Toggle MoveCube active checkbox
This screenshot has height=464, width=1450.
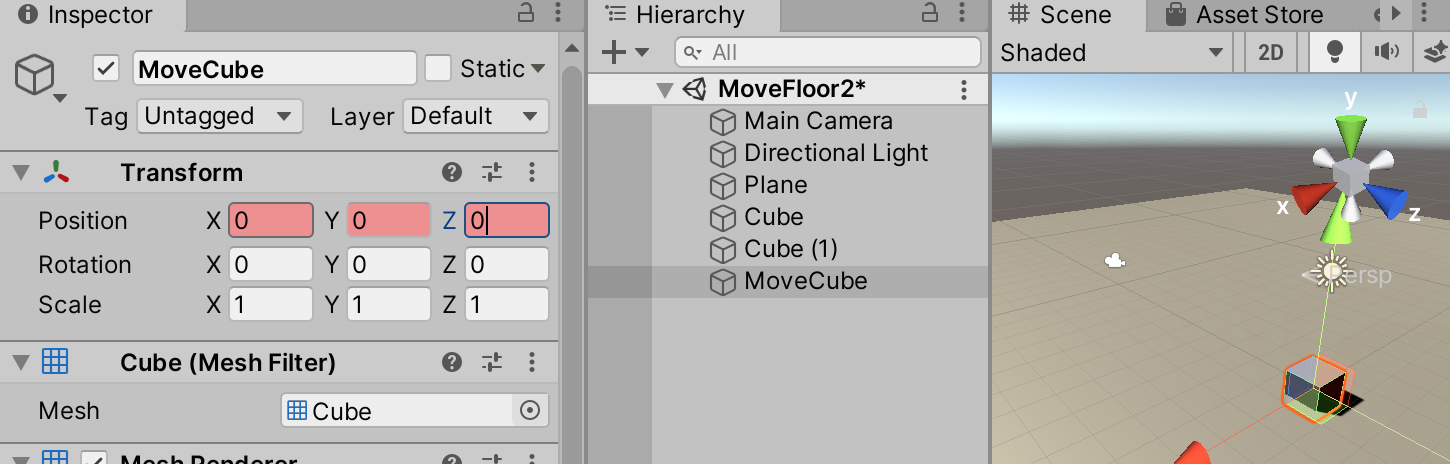(106, 68)
